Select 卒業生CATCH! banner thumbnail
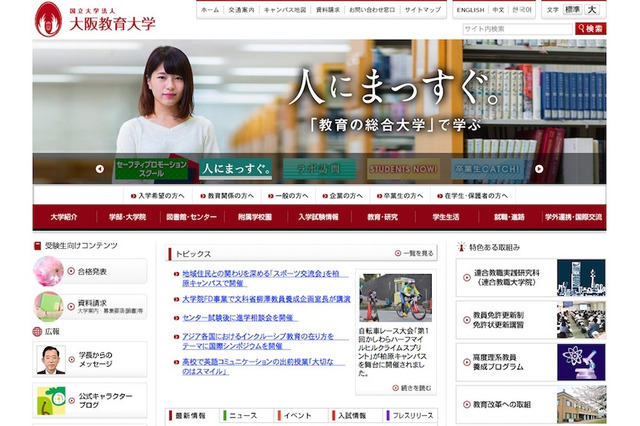The height and width of the screenshot is (426, 640). [487, 169]
